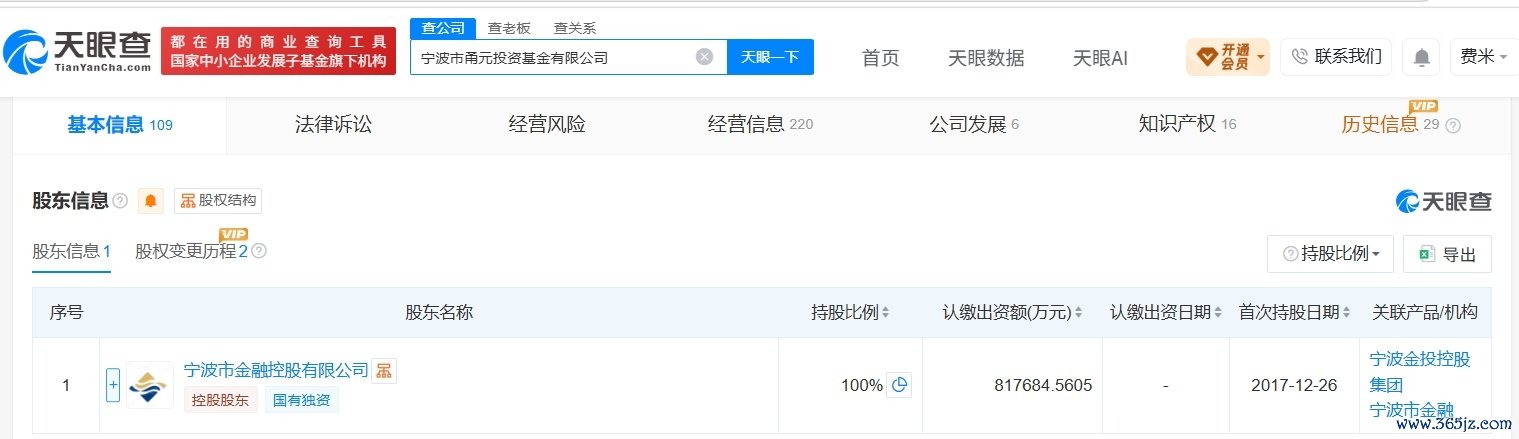Image resolution: width=1519 pixels, height=439 pixels.
Task: Expand shareholder row 1 with the plus button
Action: pos(113,385)
